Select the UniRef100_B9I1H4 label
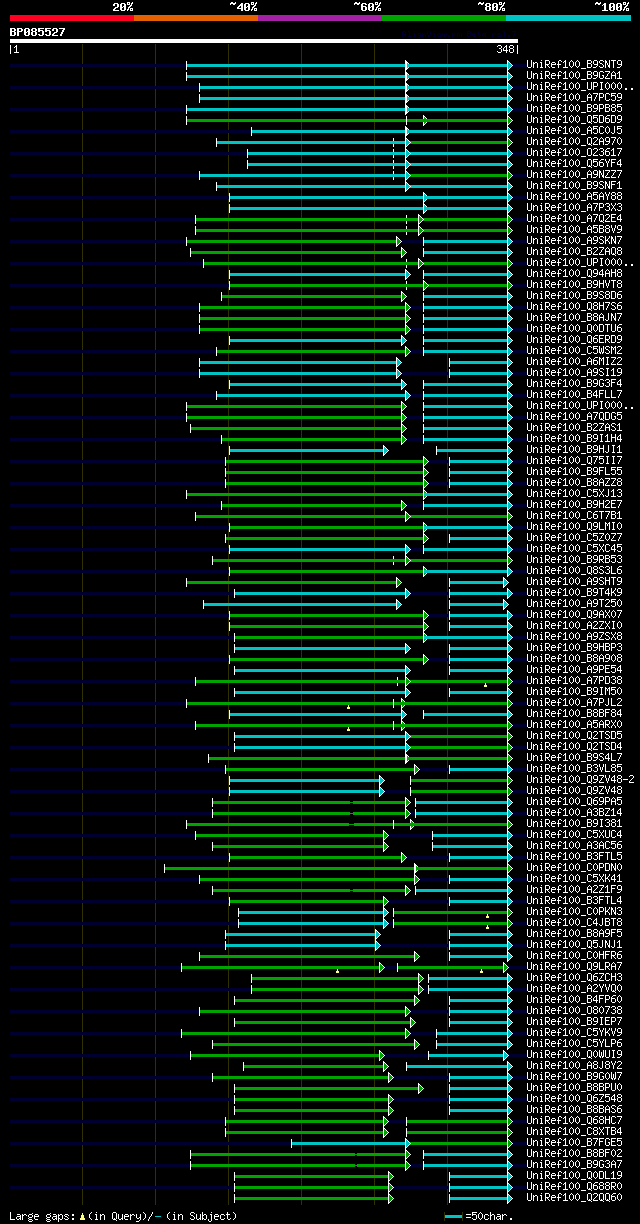640x1224 pixels. (574, 438)
